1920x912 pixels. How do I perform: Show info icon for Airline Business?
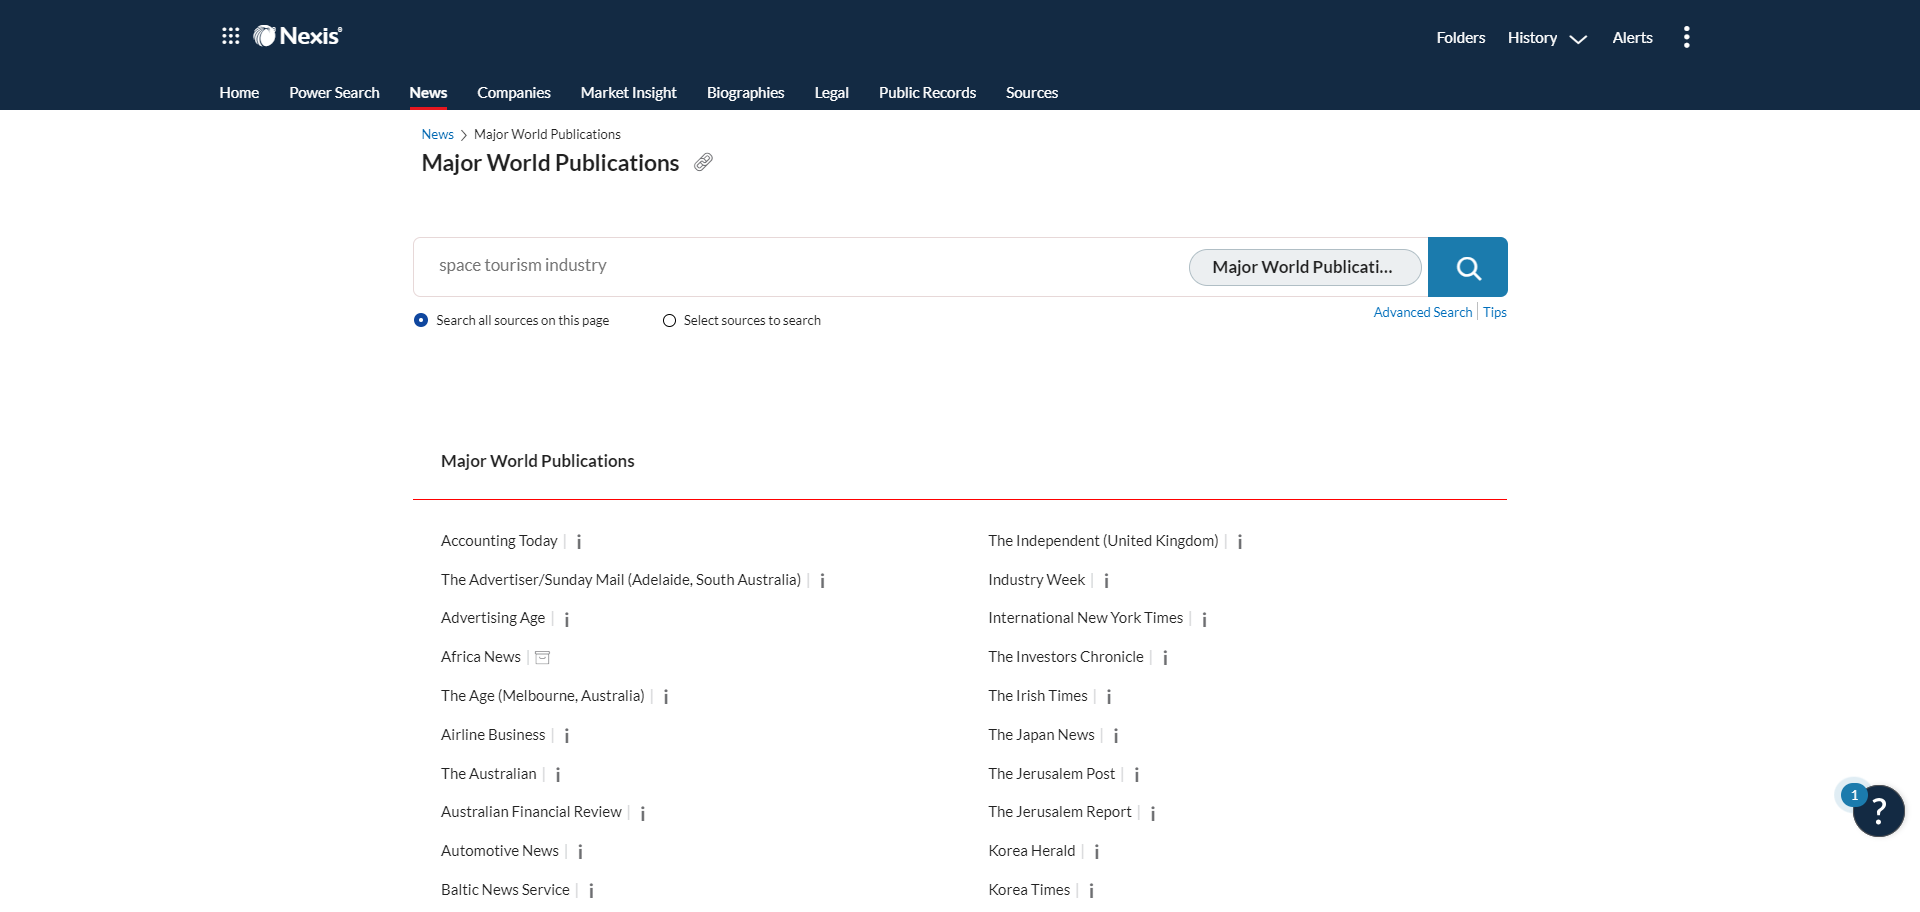[x=567, y=736]
